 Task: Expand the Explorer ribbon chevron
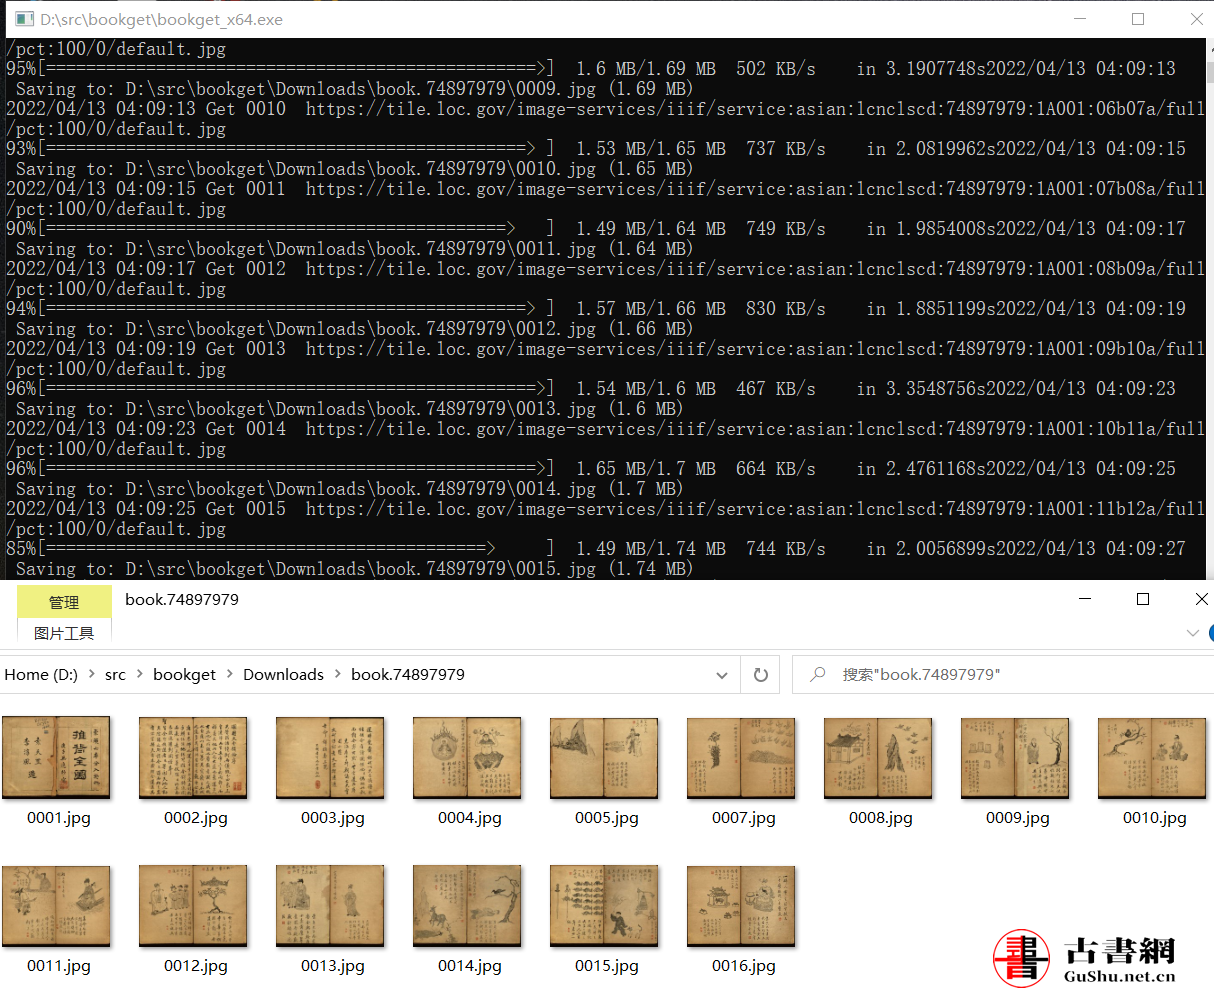pos(1192,633)
